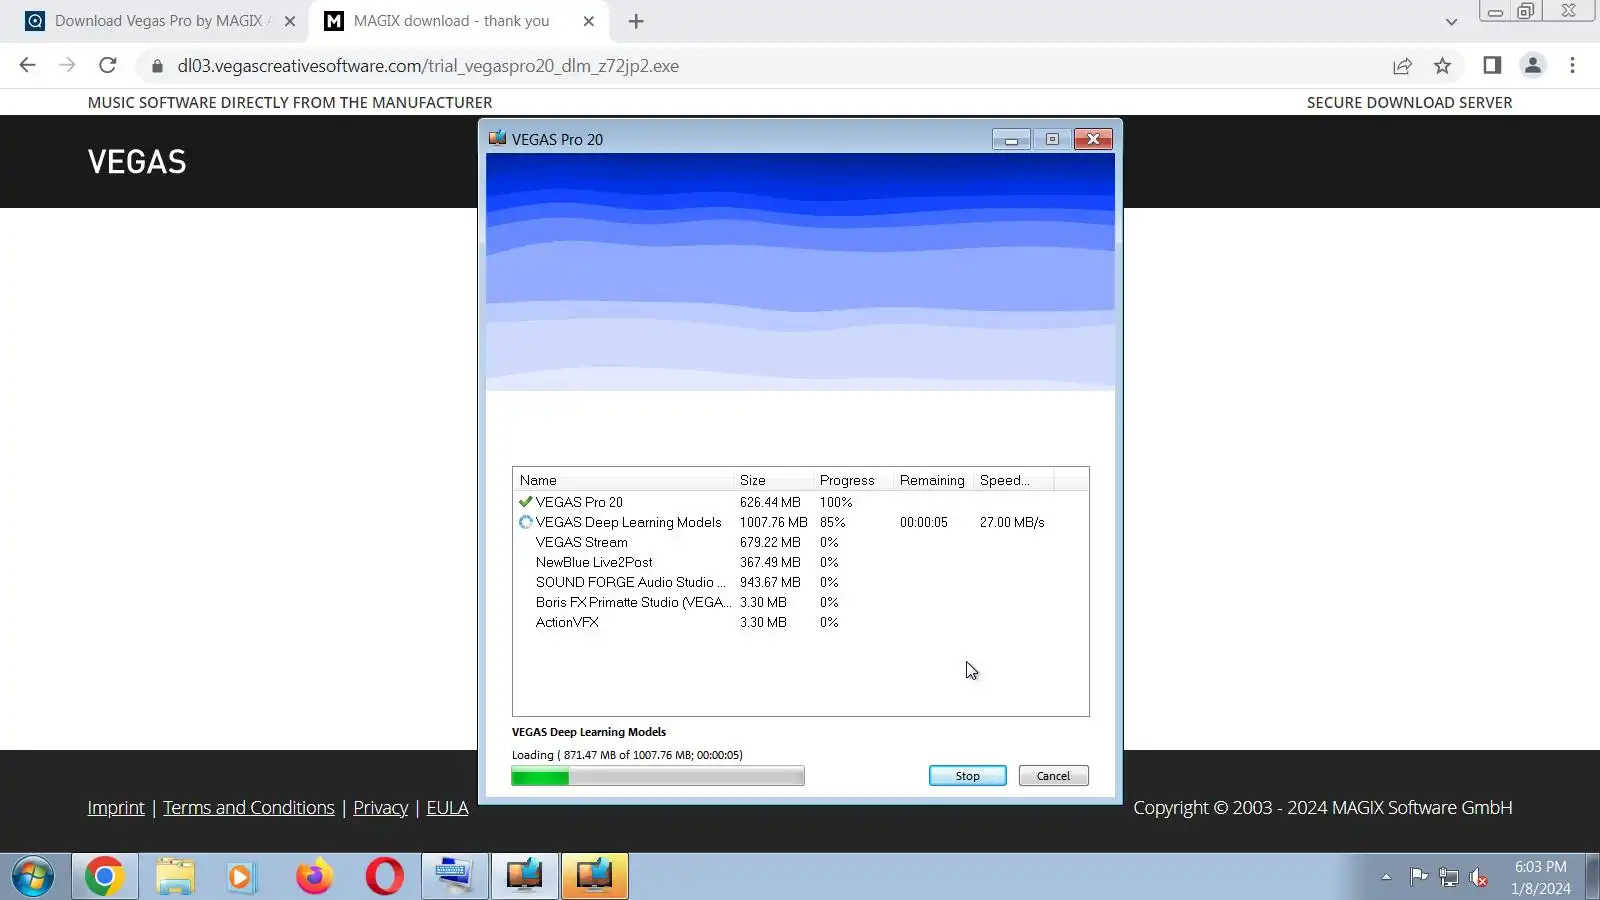The height and width of the screenshot is (900, 1600).
Task: Go back to the previous page
Action: (27, 65)
